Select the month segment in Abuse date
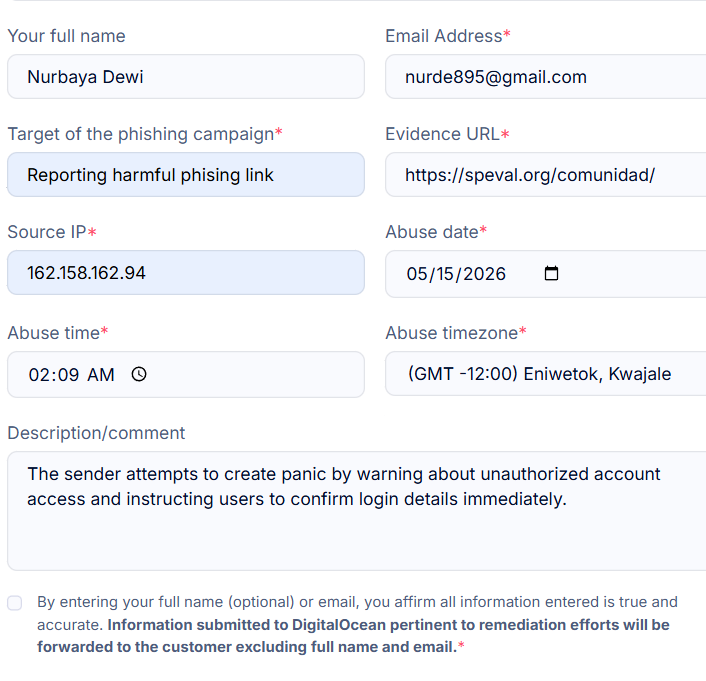706x681 pixels. [416, 274]
